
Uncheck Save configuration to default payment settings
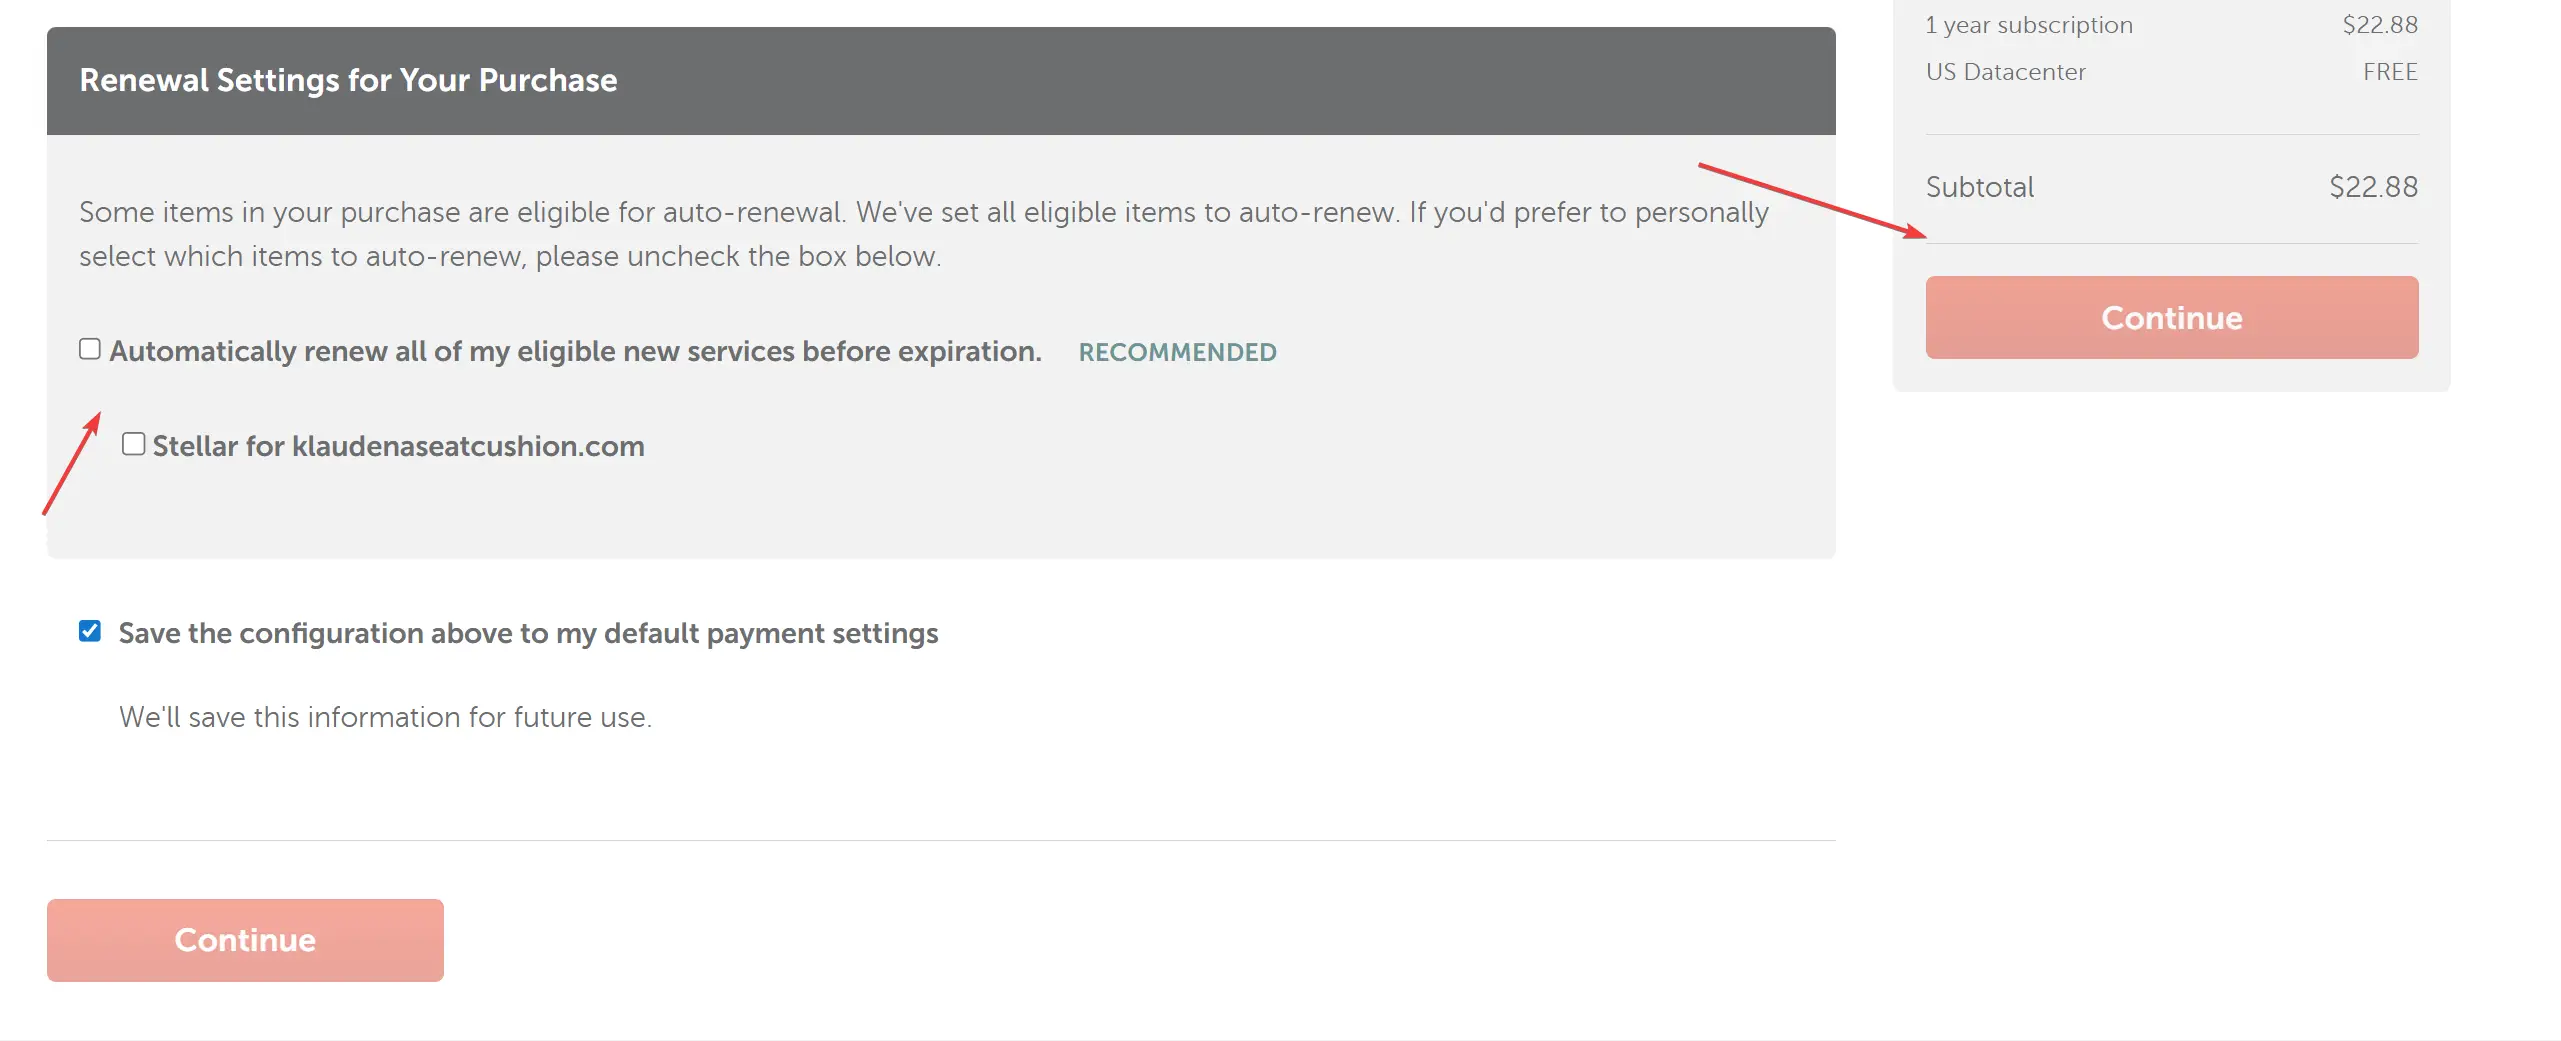(x=90, y=631)
